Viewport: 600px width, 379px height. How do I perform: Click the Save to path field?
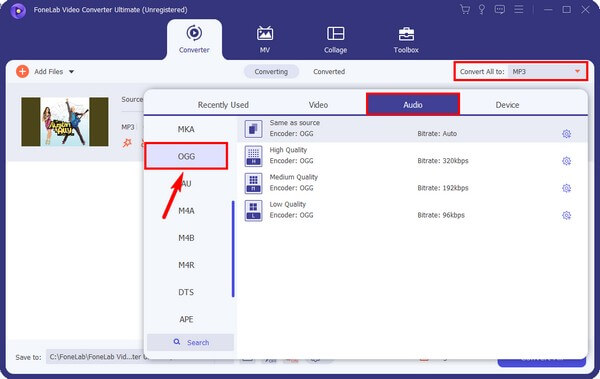tap(96, 357)
